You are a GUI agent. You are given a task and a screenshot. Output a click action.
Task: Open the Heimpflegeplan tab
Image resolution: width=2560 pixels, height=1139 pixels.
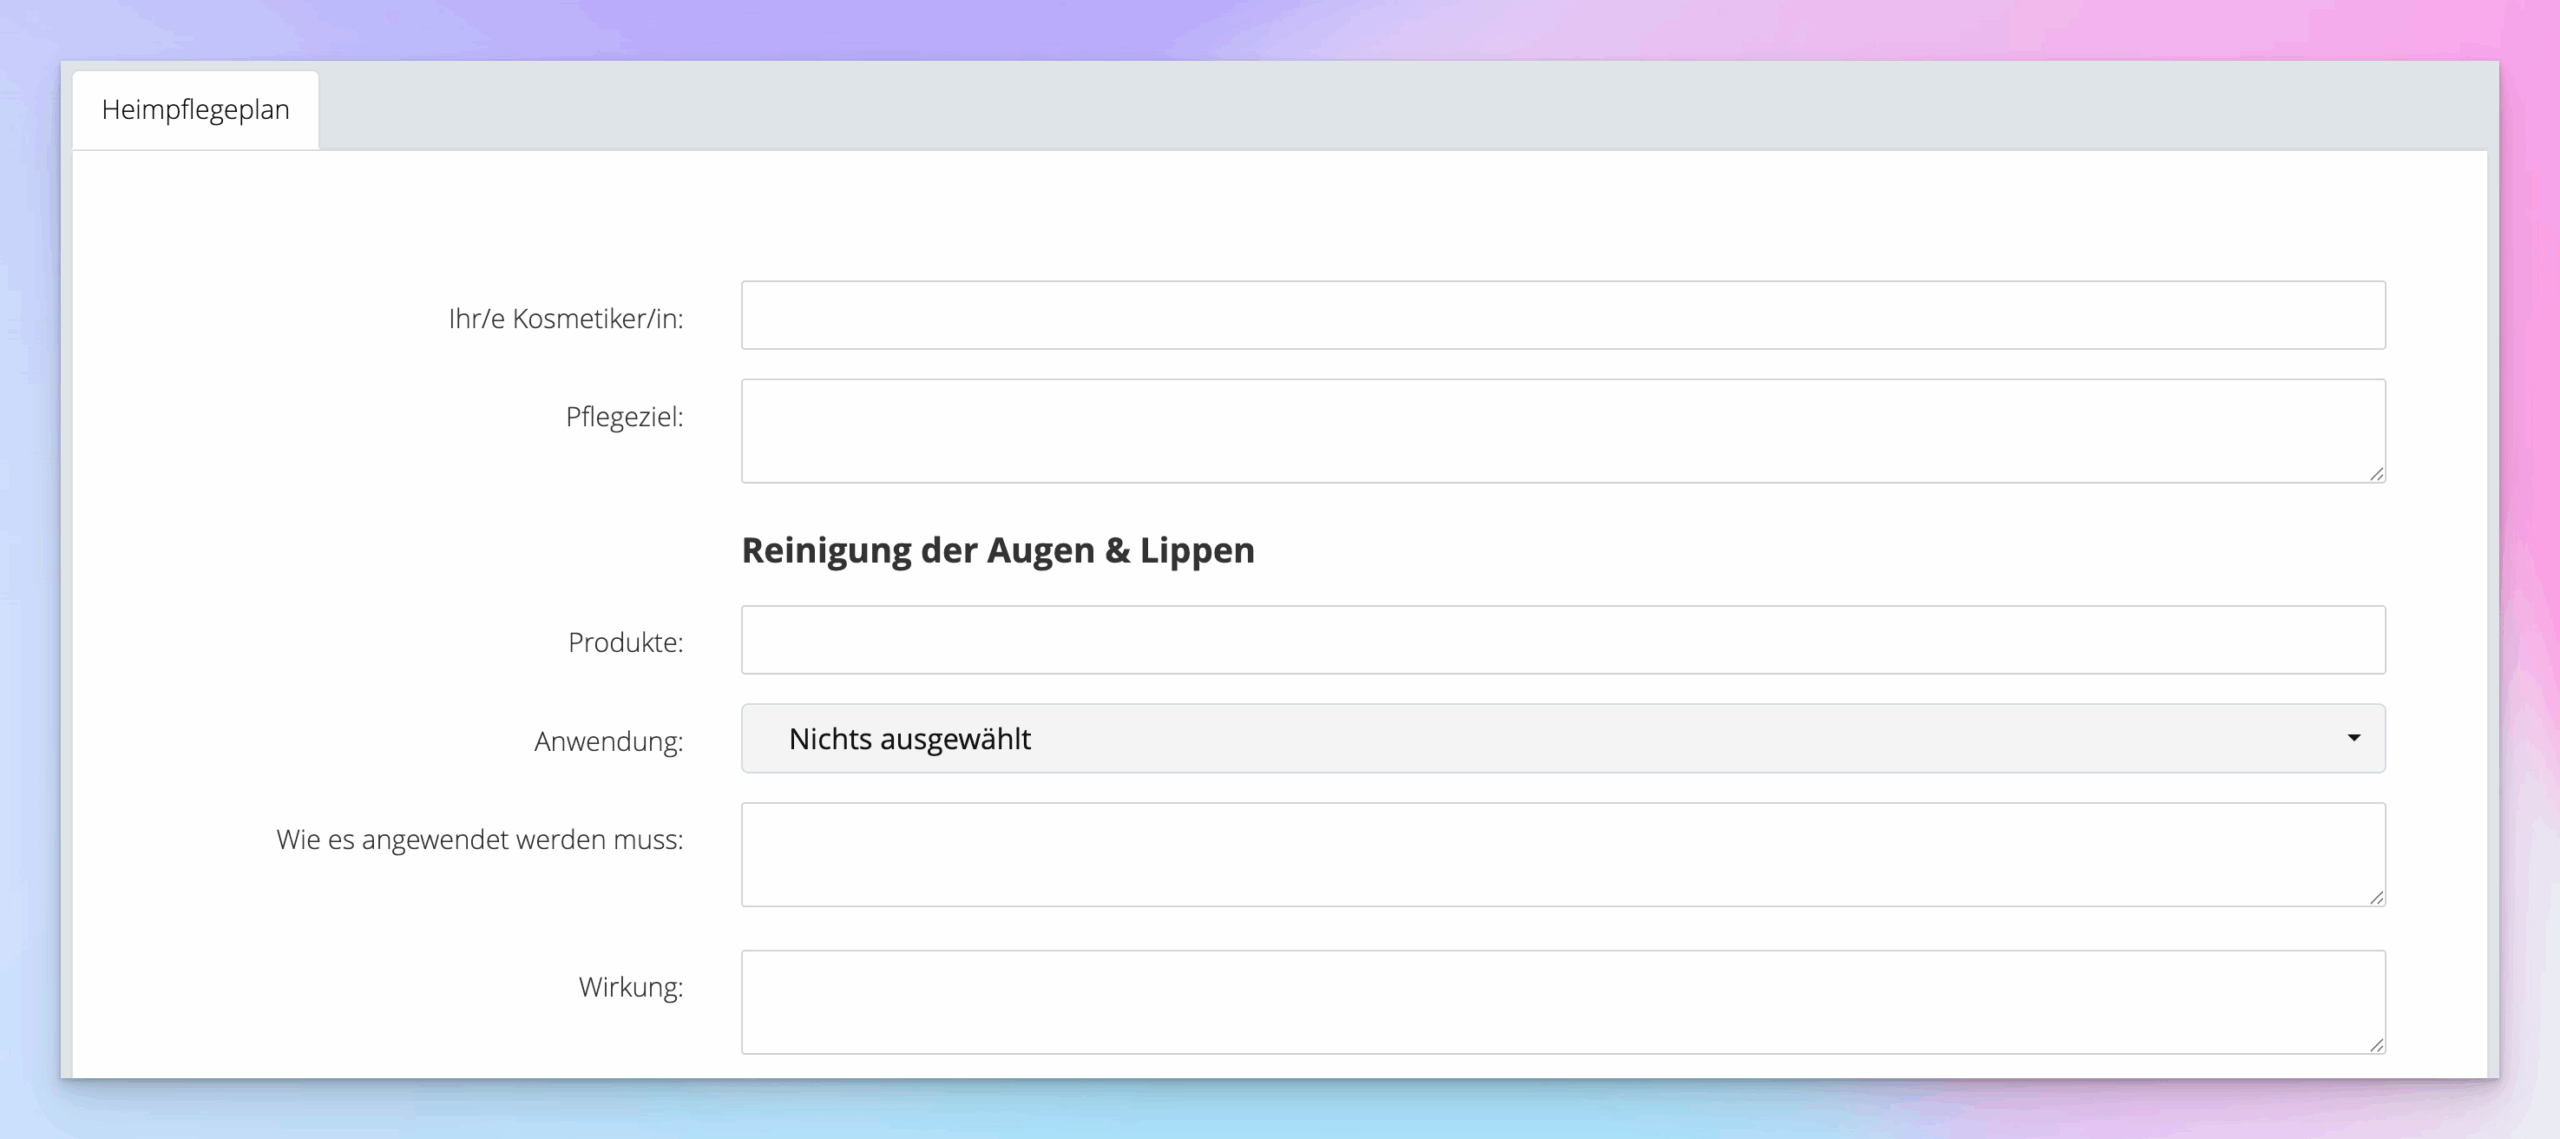point(195,110)
